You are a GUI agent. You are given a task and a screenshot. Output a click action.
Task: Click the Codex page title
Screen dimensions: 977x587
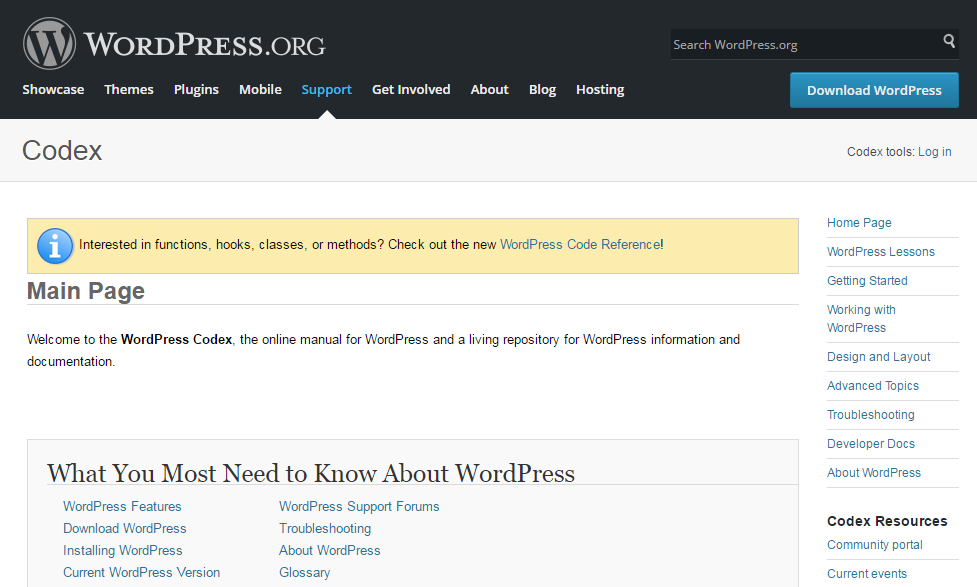click(62, 151)
